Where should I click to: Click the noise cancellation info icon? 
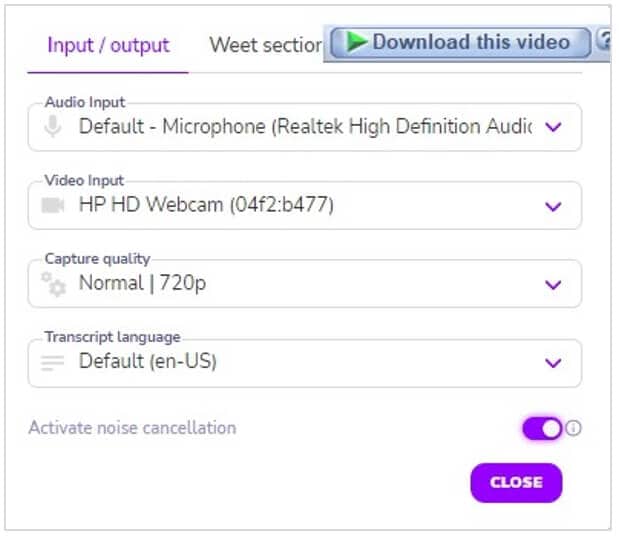(x=573, y=428)
